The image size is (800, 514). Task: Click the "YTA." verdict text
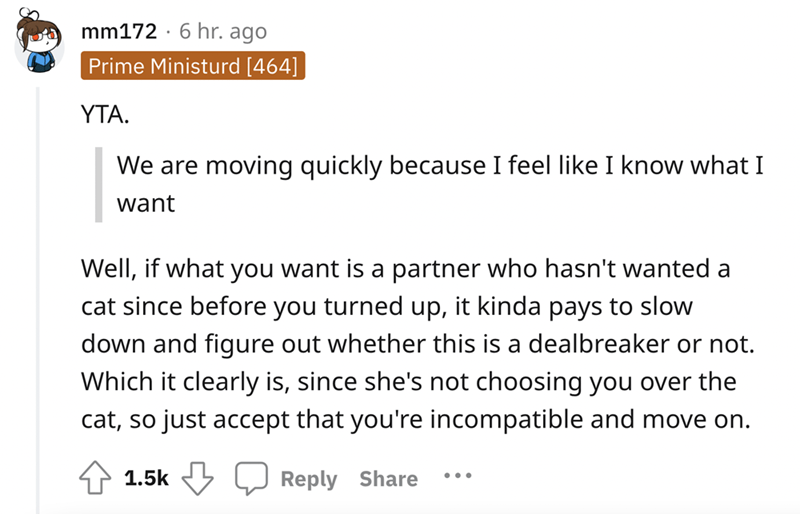point(104,115)
